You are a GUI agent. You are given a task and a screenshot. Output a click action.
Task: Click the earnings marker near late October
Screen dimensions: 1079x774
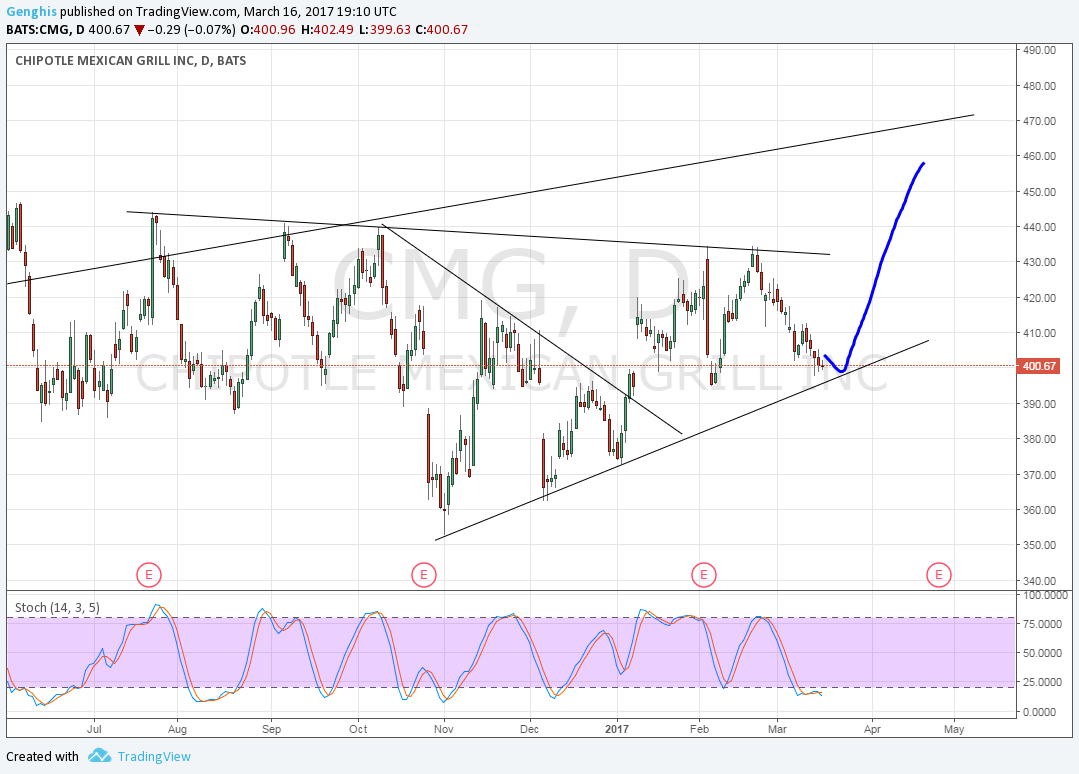pos(424,574)
